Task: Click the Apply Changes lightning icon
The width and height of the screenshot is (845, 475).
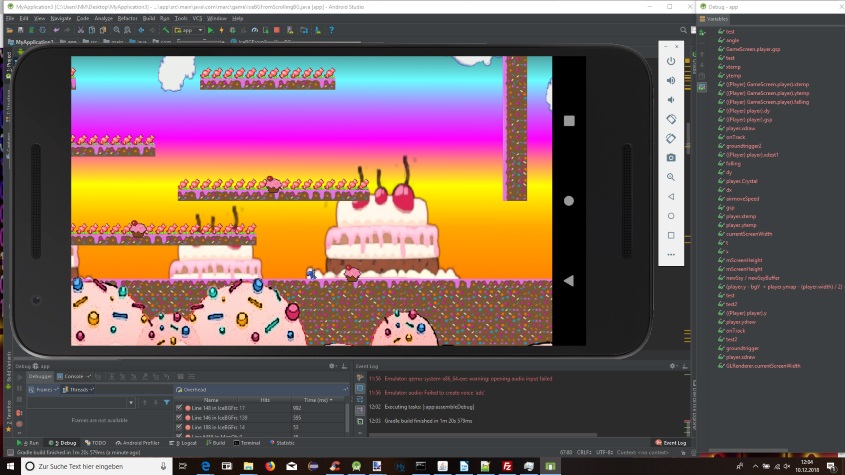Action: [221, 30]
